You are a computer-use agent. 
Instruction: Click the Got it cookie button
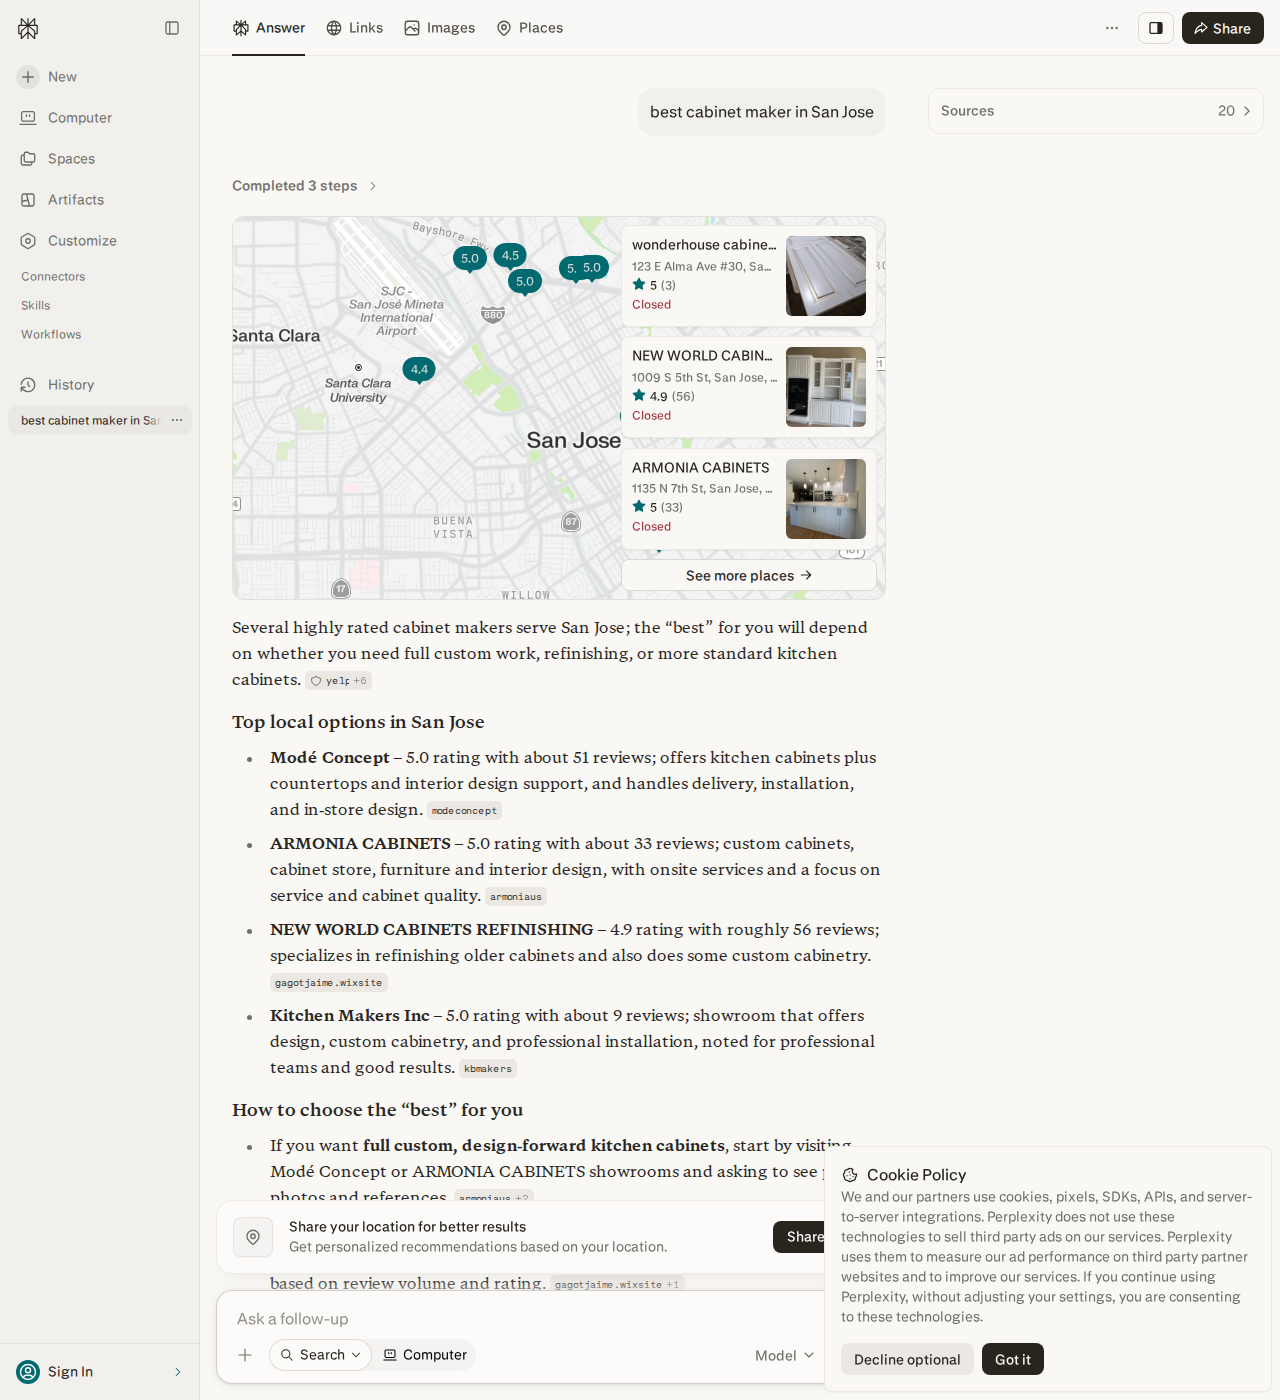click(1013, 1359)
